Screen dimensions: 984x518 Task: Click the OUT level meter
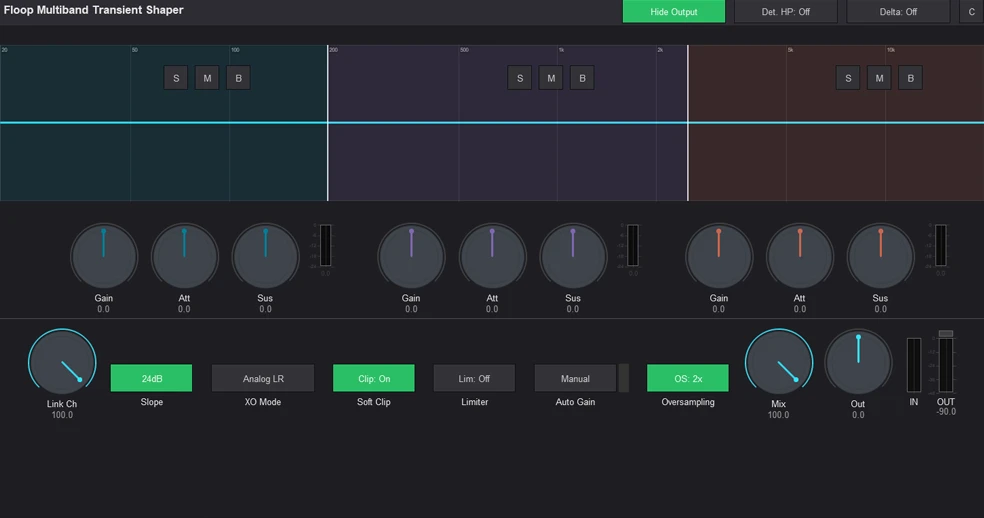tap(946, 365)
